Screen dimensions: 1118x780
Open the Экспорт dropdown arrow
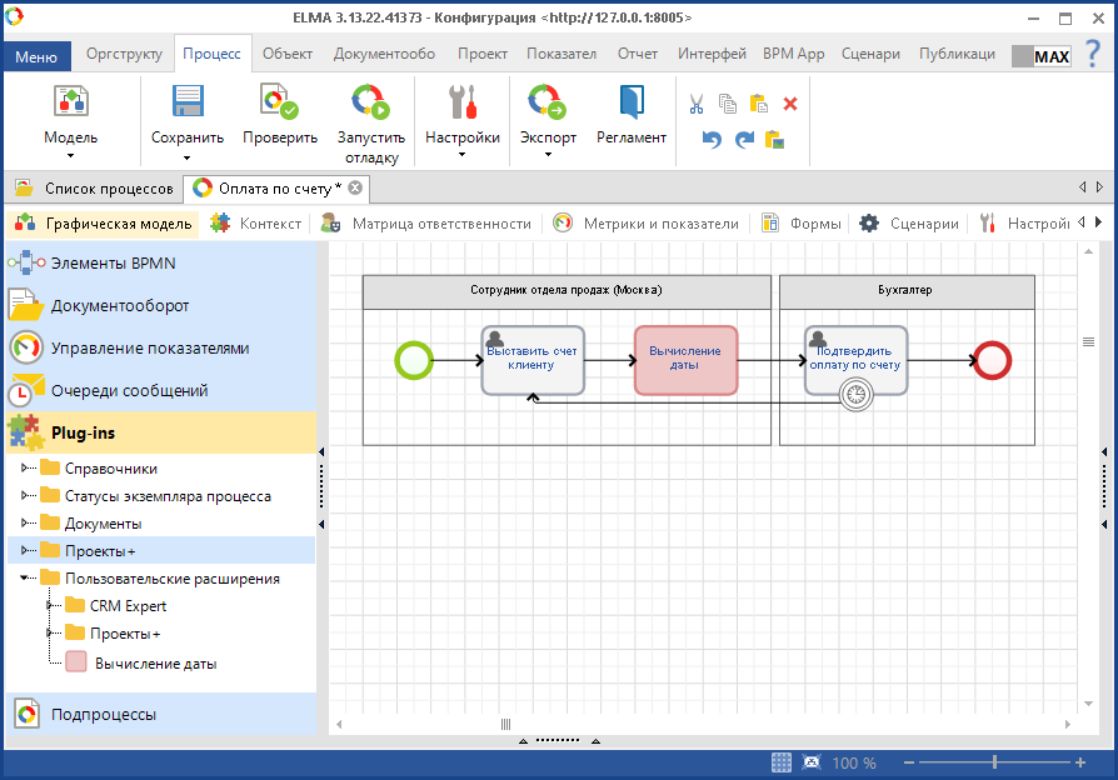click(x=548, y=154)
